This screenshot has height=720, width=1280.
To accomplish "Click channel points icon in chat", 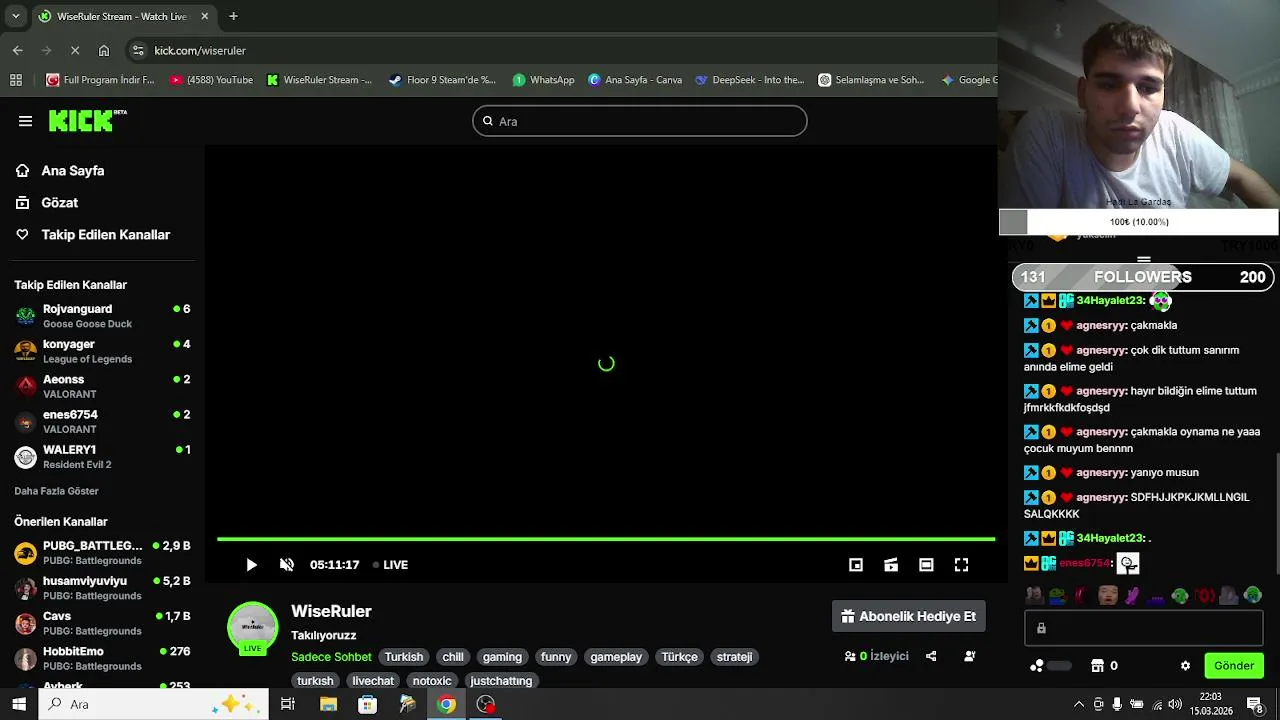I will 1037,666.
